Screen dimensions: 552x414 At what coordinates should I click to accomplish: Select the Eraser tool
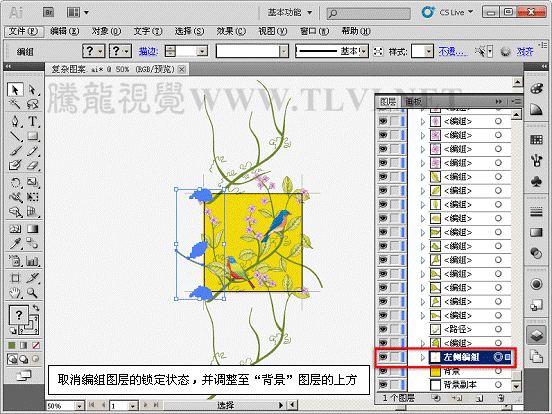[x=32, y=165]
